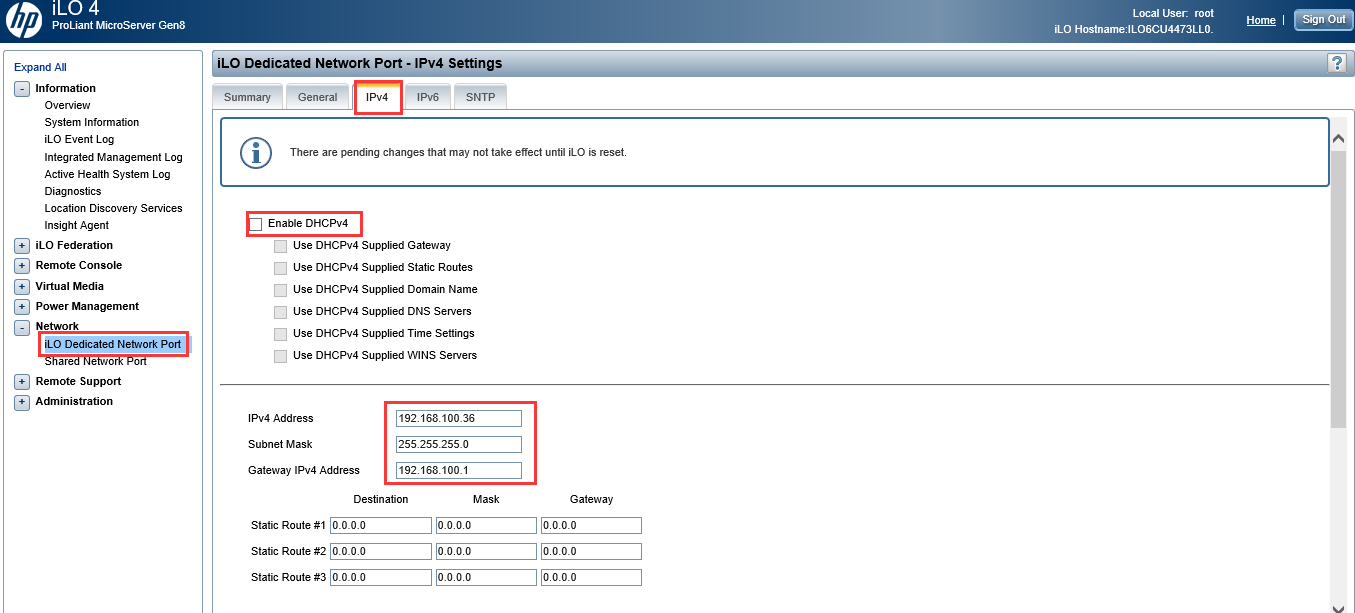Expand the iLO Federation section
The image size is (1355, 613).
click(x=22, y=246)
